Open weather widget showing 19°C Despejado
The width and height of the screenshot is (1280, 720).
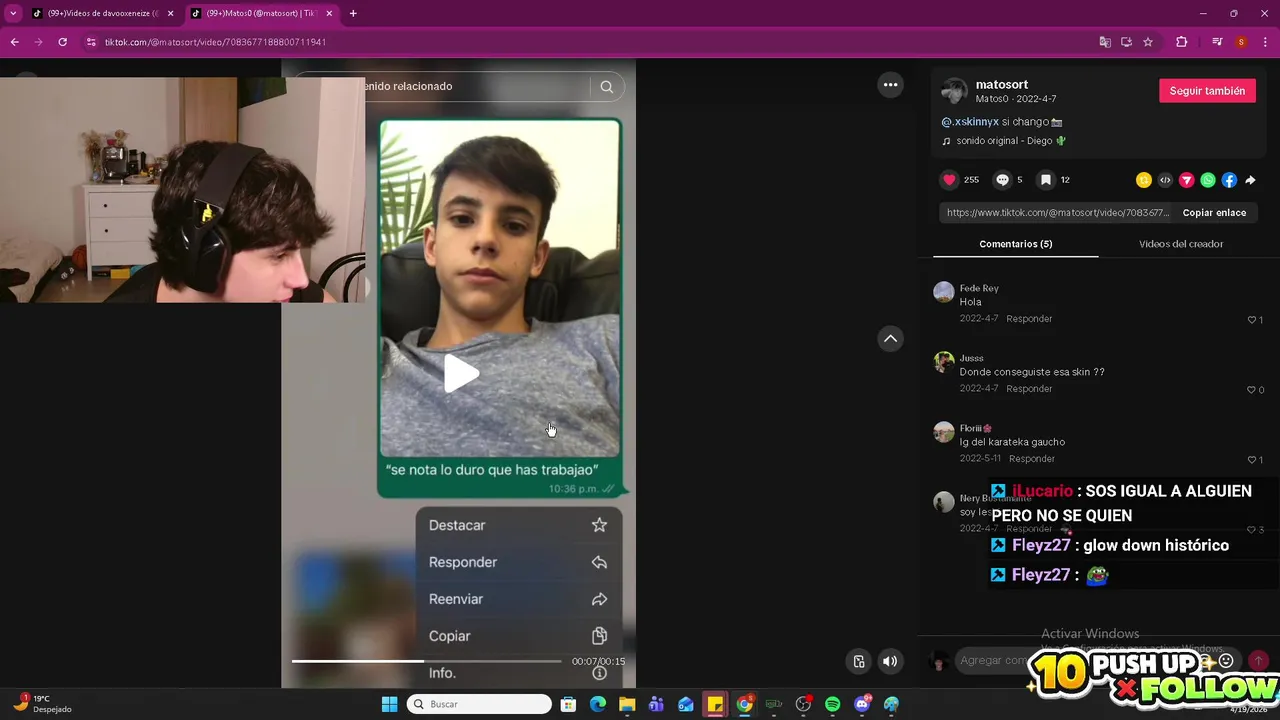point(42,704)
